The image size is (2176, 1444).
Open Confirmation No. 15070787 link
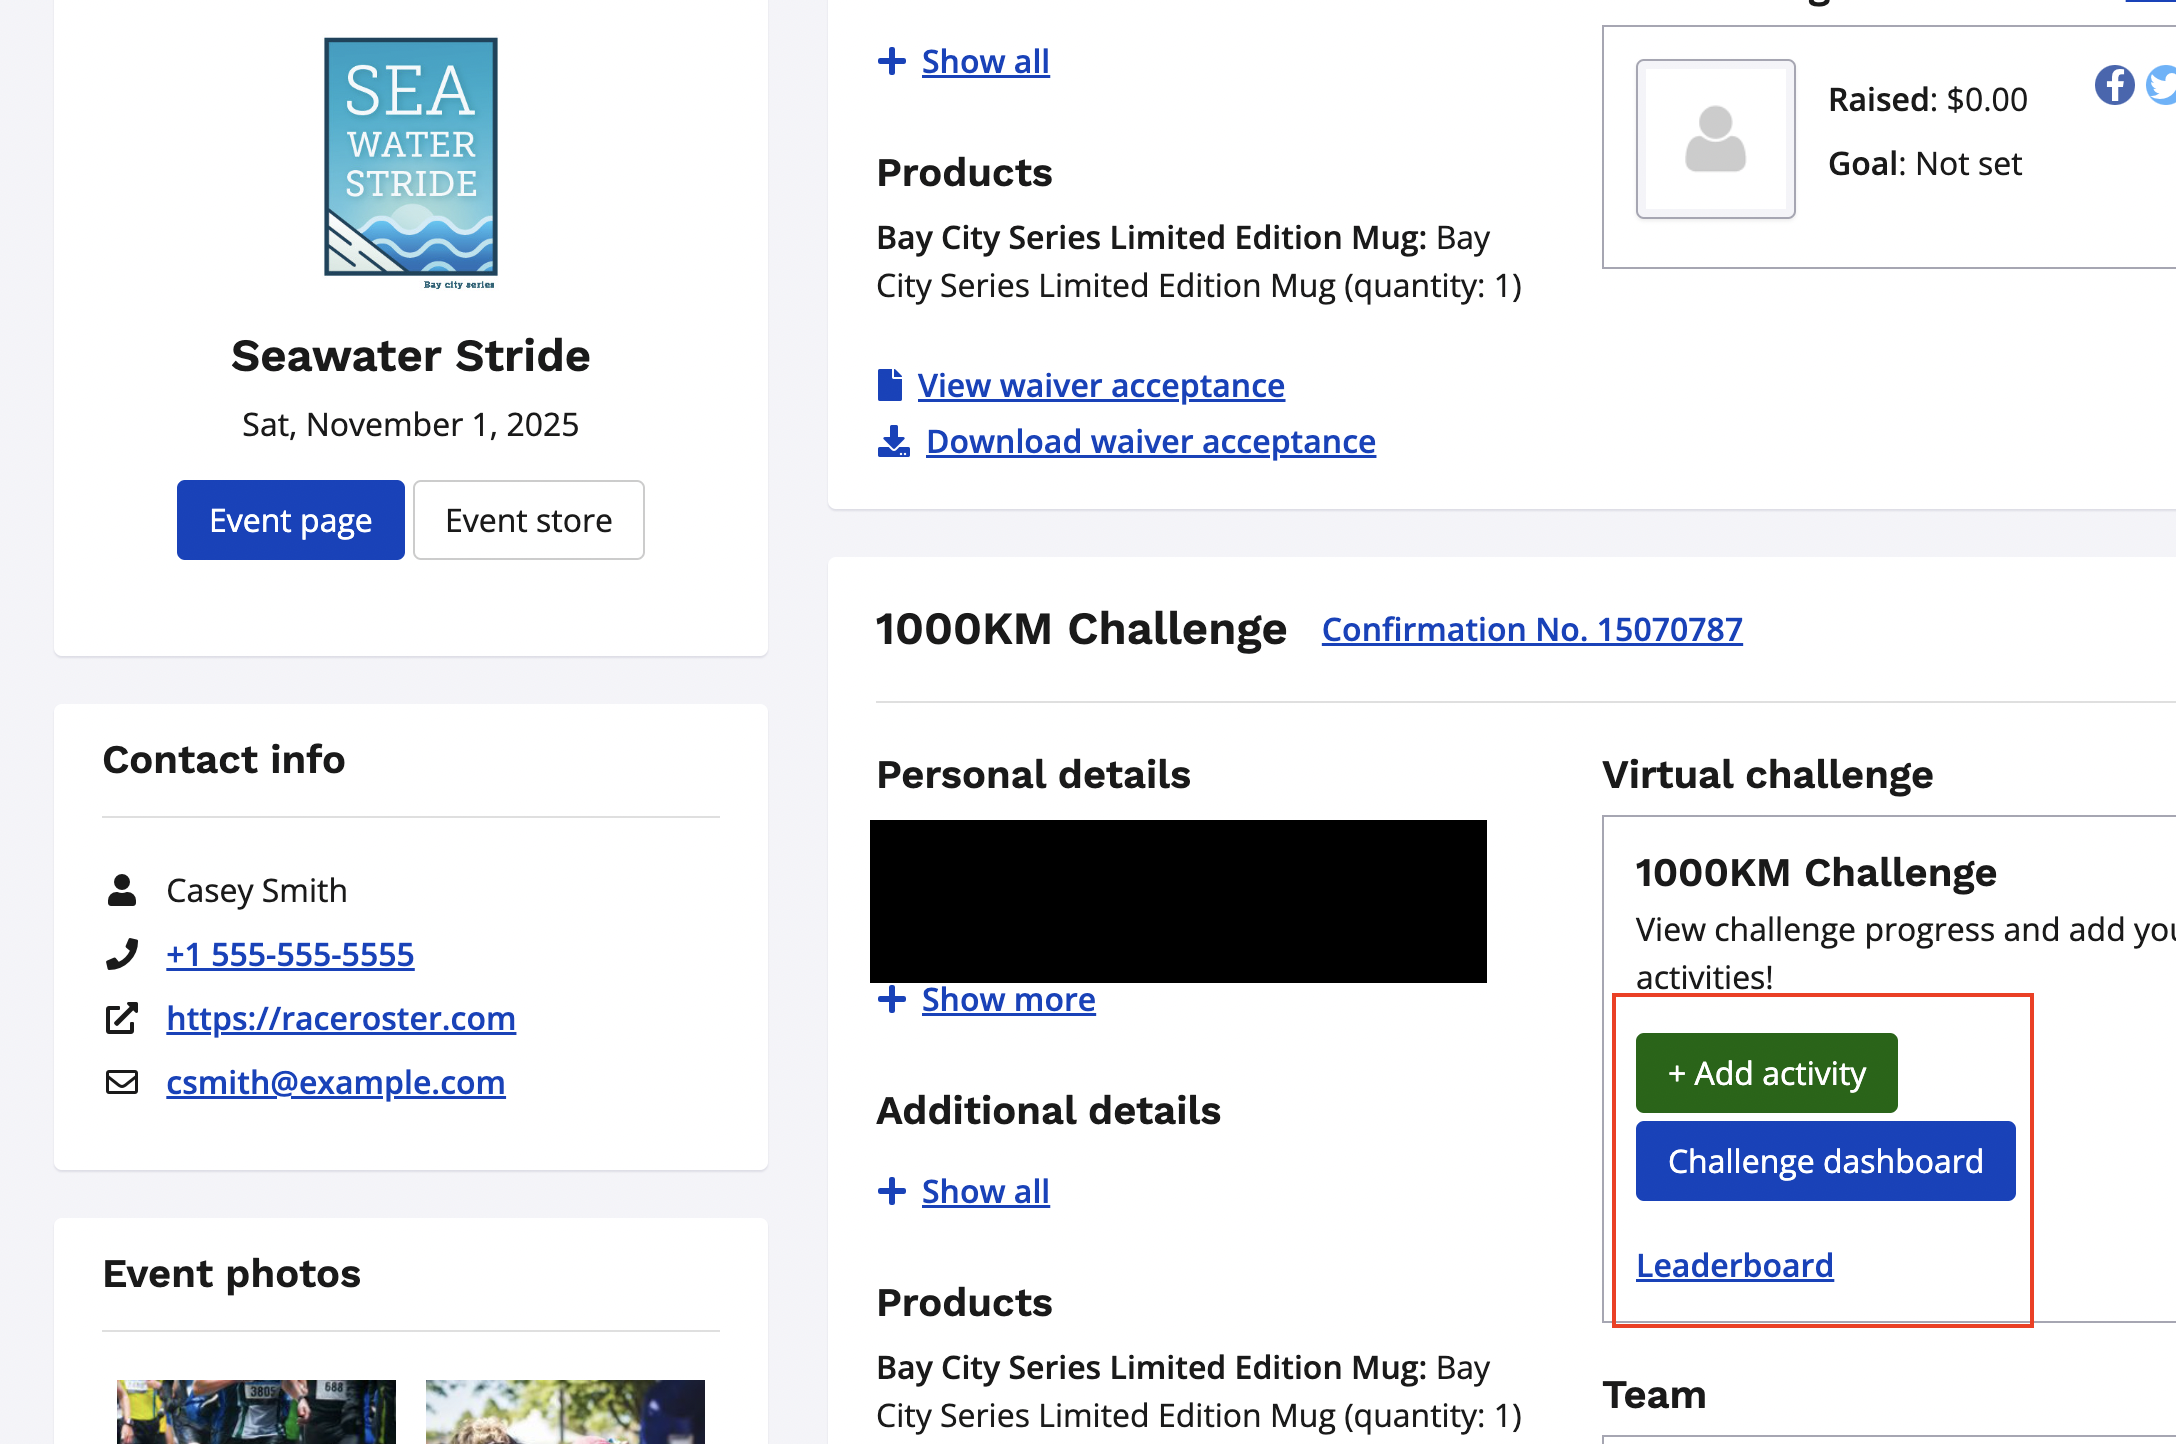(x=1531, y=629)
